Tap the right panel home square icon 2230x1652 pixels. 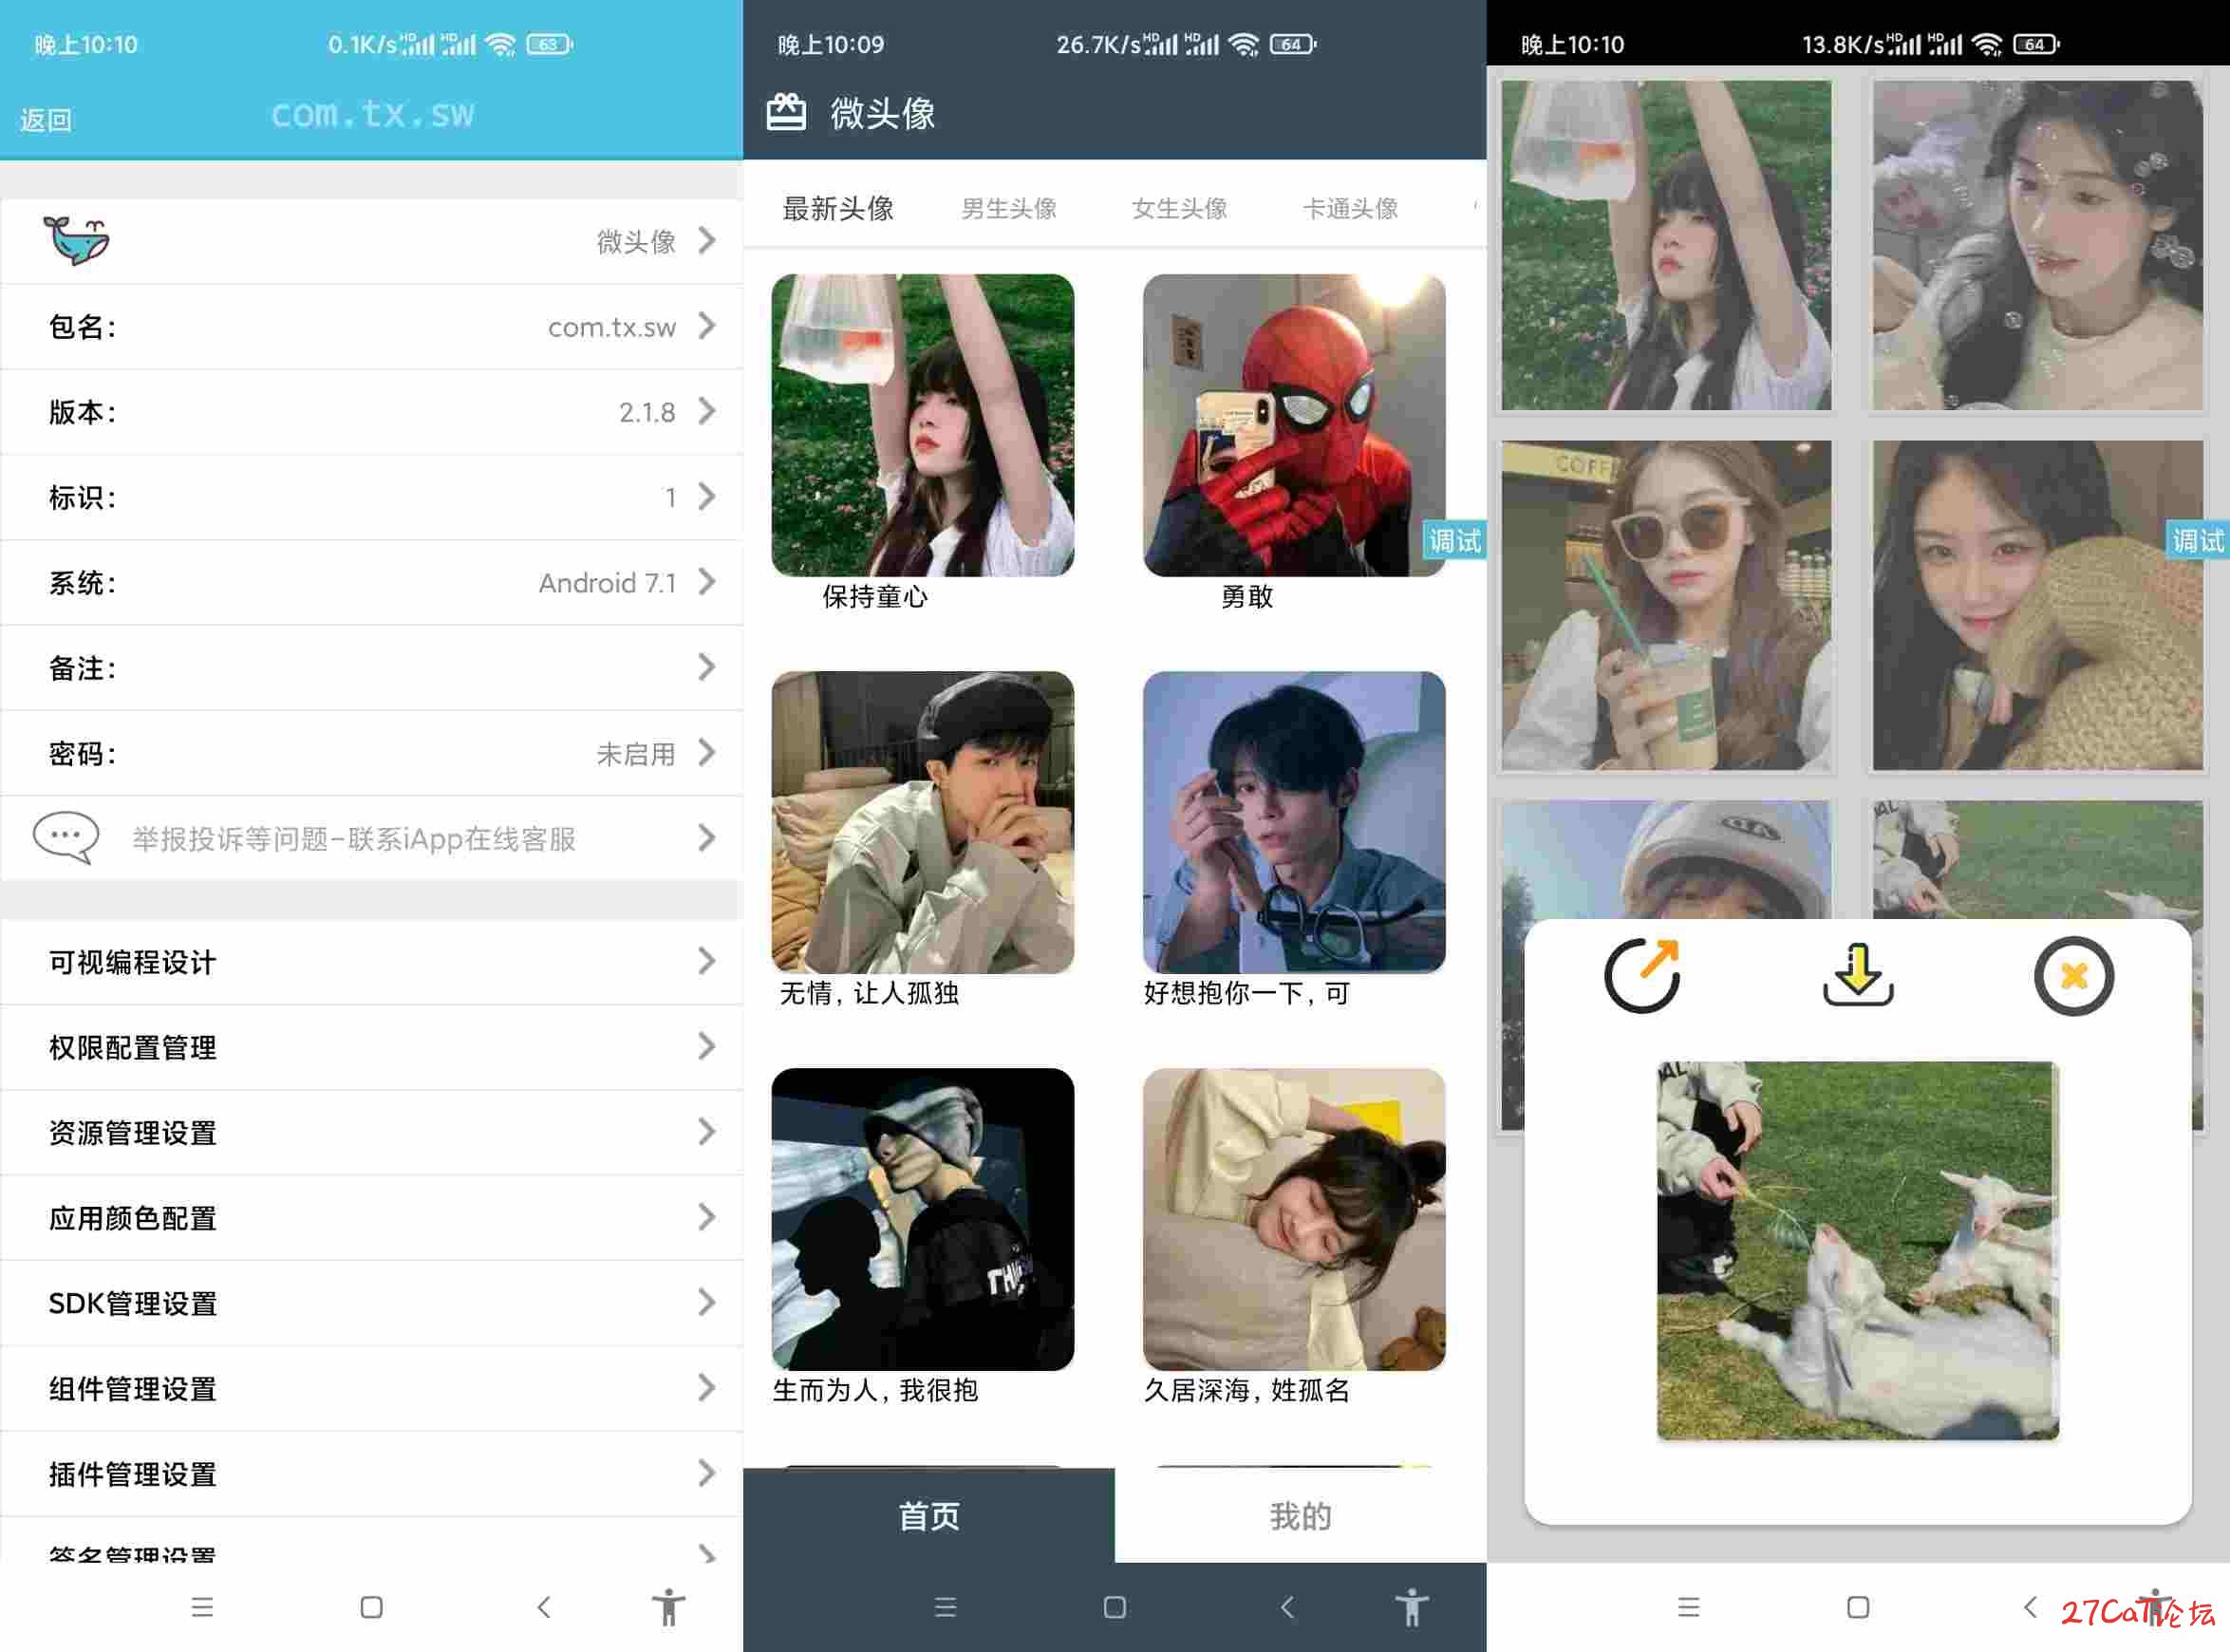(1858, 1607)
